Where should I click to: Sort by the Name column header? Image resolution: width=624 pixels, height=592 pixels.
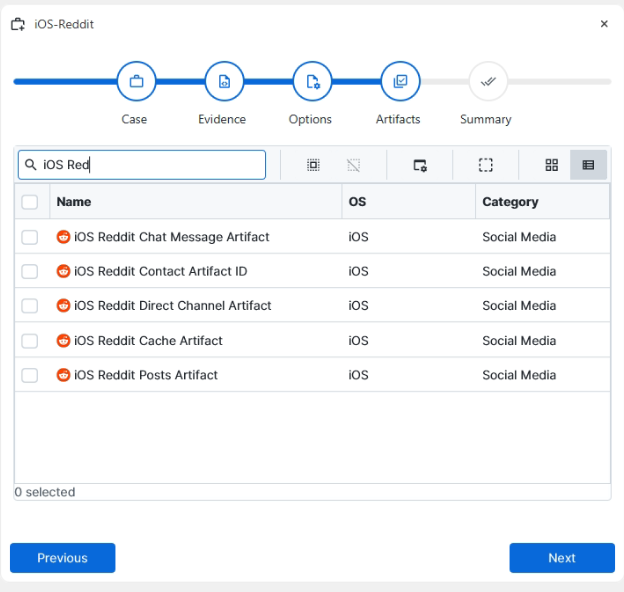tap(196, 202)
